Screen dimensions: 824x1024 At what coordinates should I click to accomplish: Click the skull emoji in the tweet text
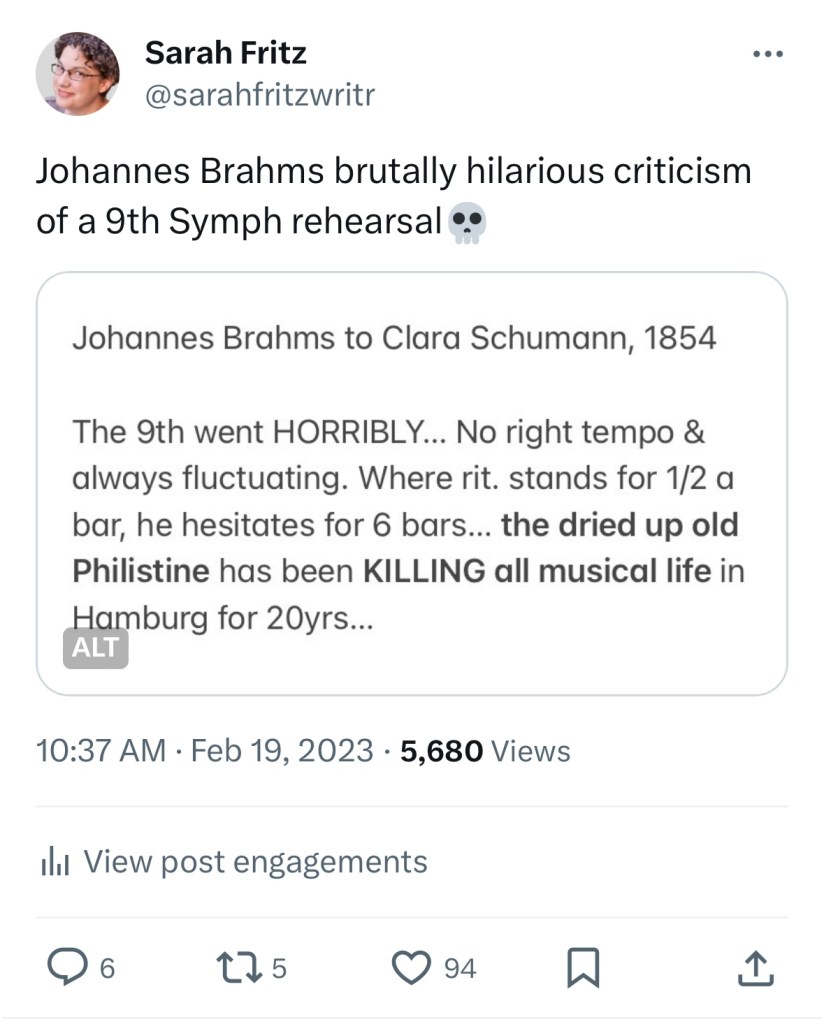(x=467, y=222)
